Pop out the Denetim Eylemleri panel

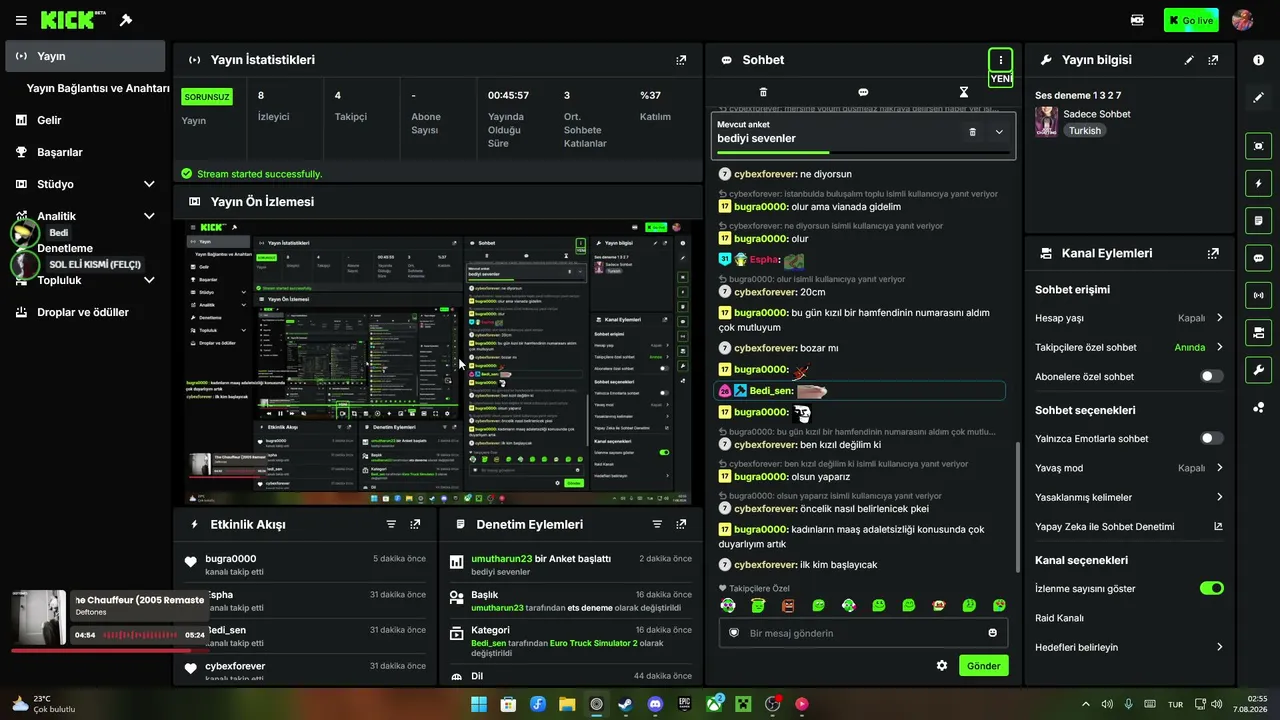pos(681,524)
